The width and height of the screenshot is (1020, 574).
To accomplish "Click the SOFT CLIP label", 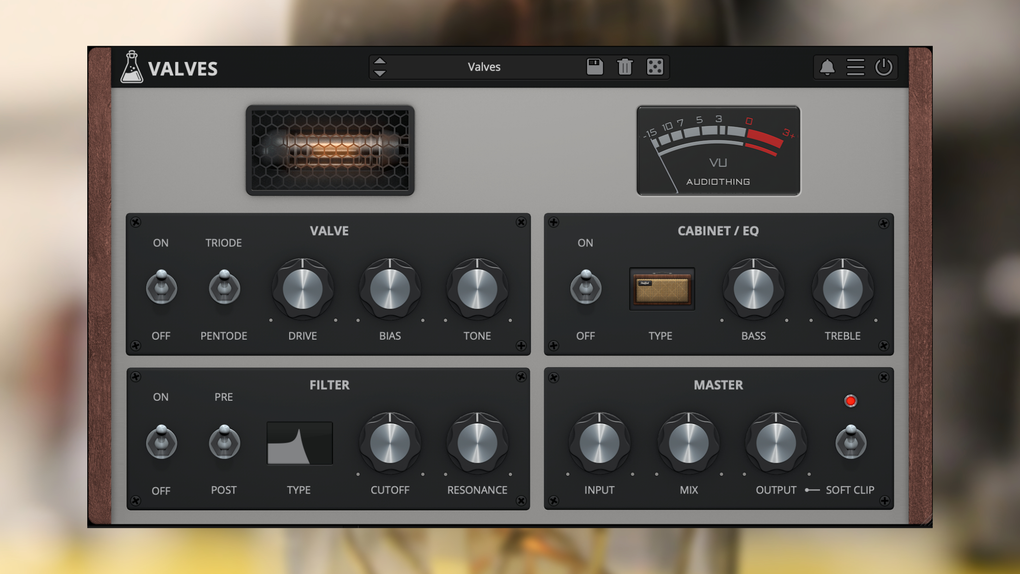I will 850,490.
